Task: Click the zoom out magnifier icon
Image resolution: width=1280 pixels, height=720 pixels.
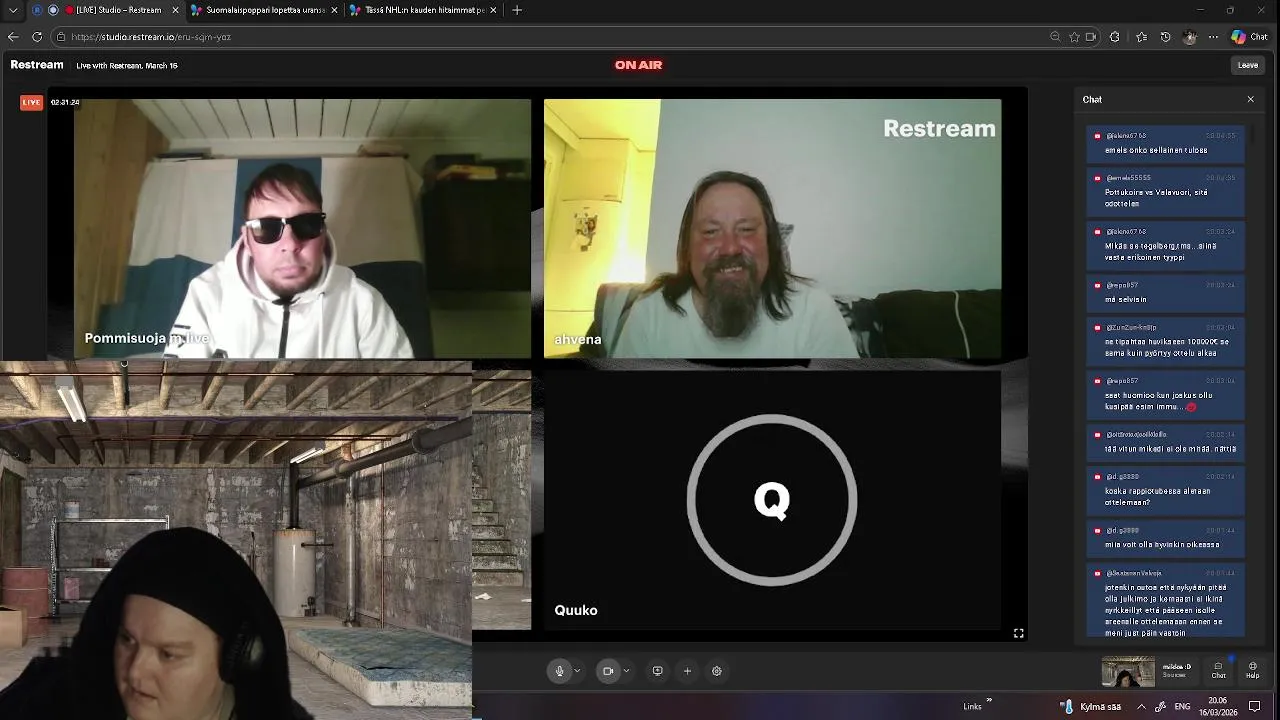Action: tap(1055, 37)
